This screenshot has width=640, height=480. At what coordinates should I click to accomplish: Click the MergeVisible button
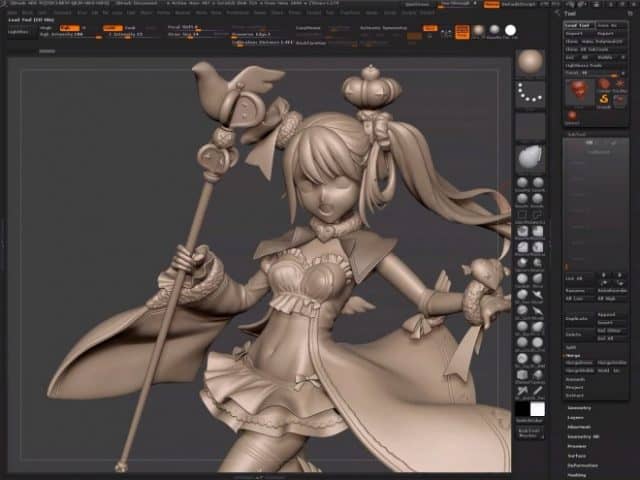[x=580, y=371]
